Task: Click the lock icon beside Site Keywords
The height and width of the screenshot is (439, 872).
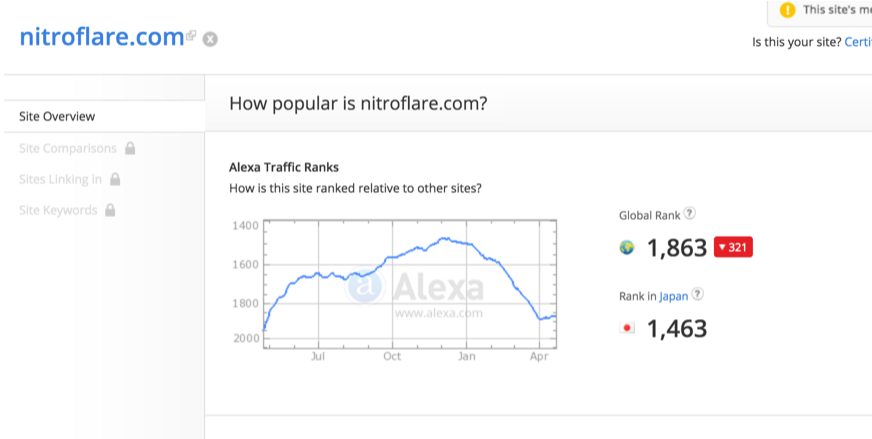Action: [110, 210]
